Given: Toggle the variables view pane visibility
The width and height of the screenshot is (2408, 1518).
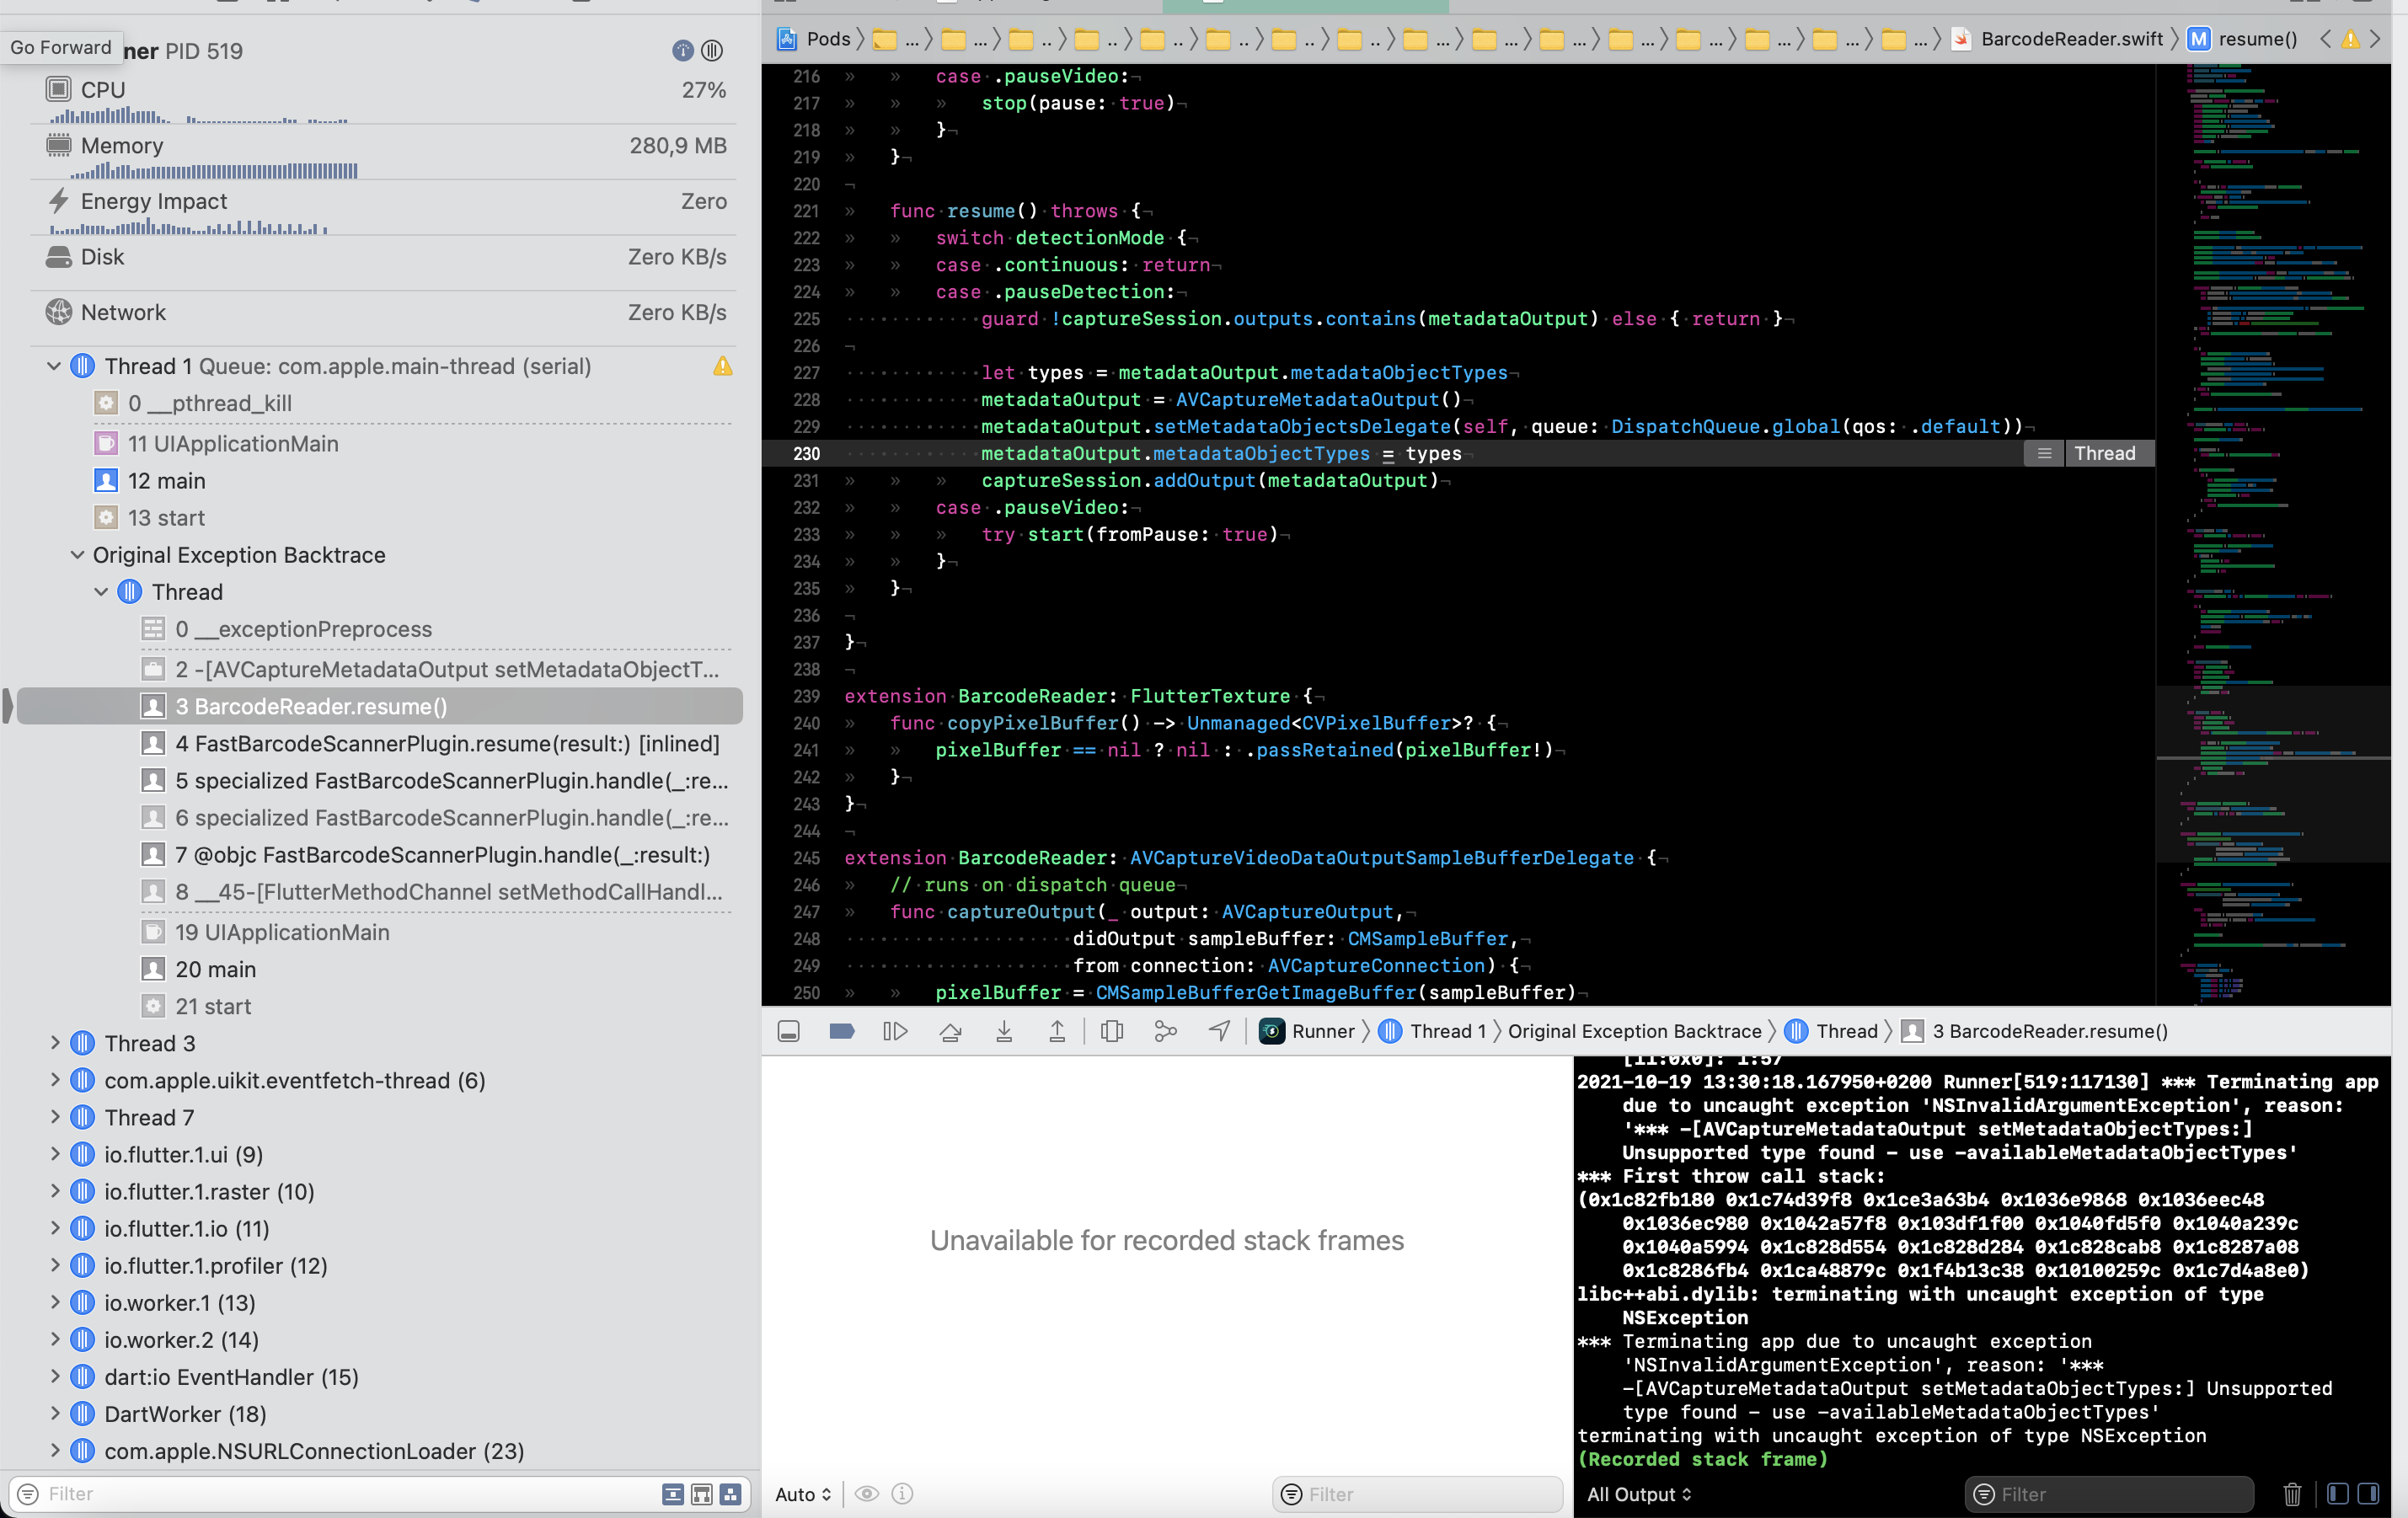Looking at the screenshot, I should (x=2338, y=1494).
